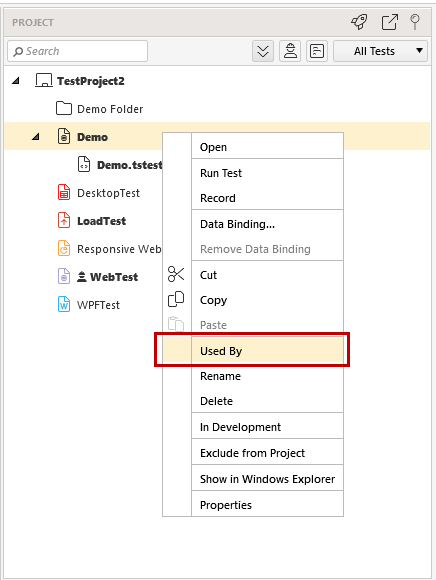Select Demo Folder in the tree

(x=110, y=109)
